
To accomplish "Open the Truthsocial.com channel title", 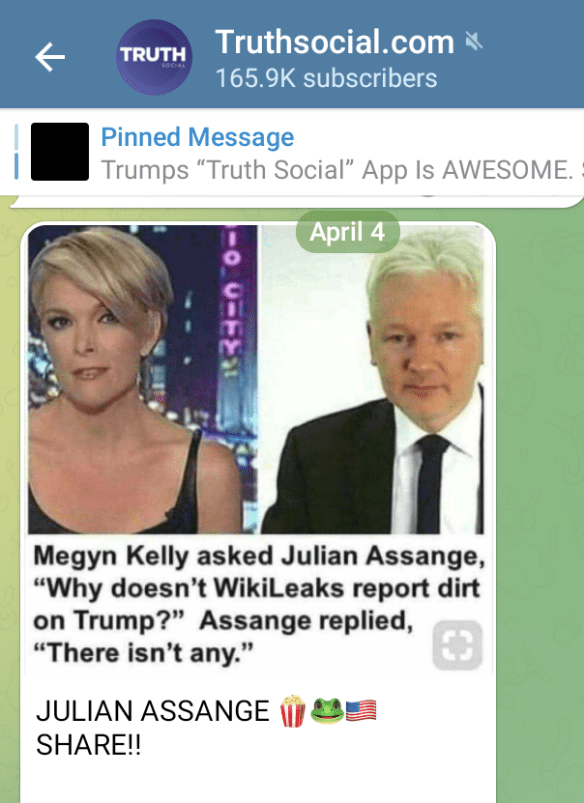I will [x=335, y=41].
